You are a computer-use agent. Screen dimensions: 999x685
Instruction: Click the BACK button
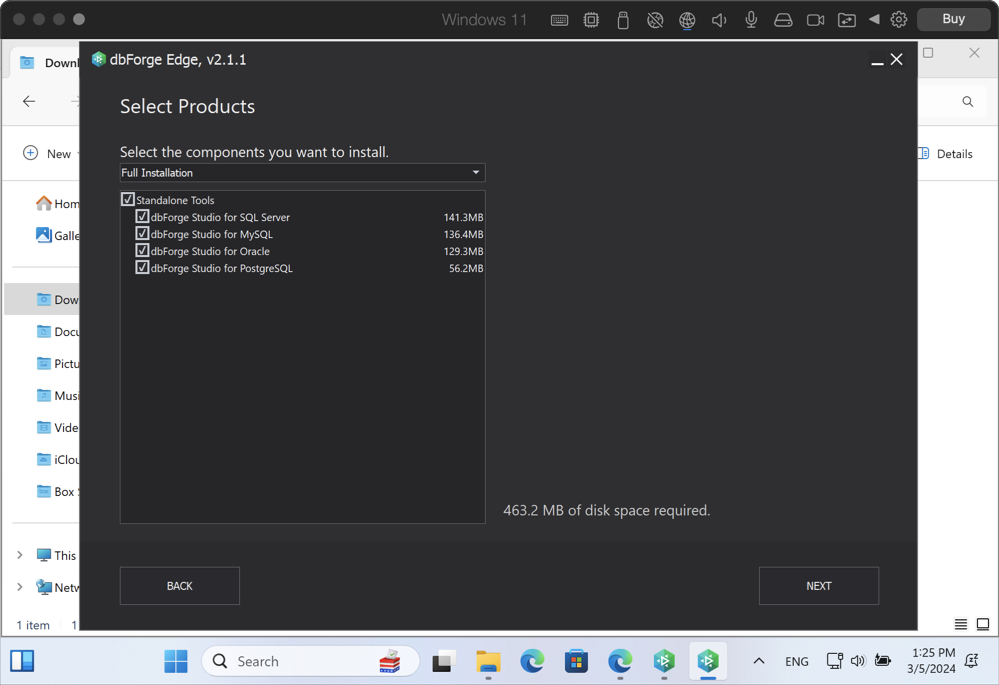point(180,586)
